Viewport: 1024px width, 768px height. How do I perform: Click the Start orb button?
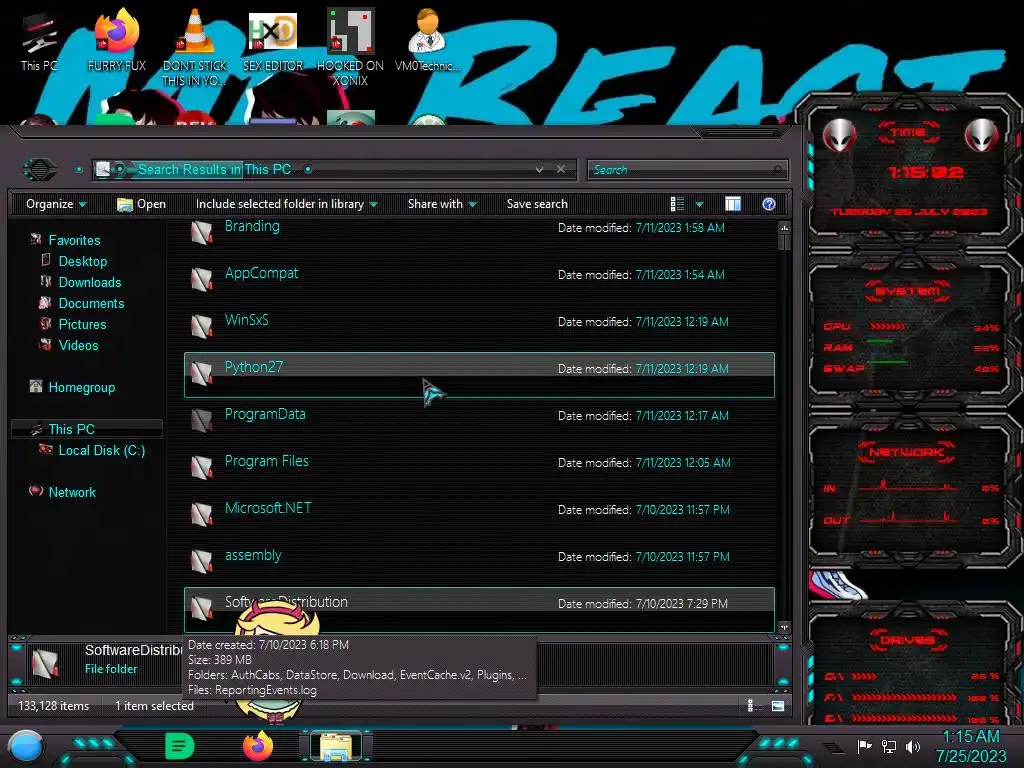(x=26, y=746)
